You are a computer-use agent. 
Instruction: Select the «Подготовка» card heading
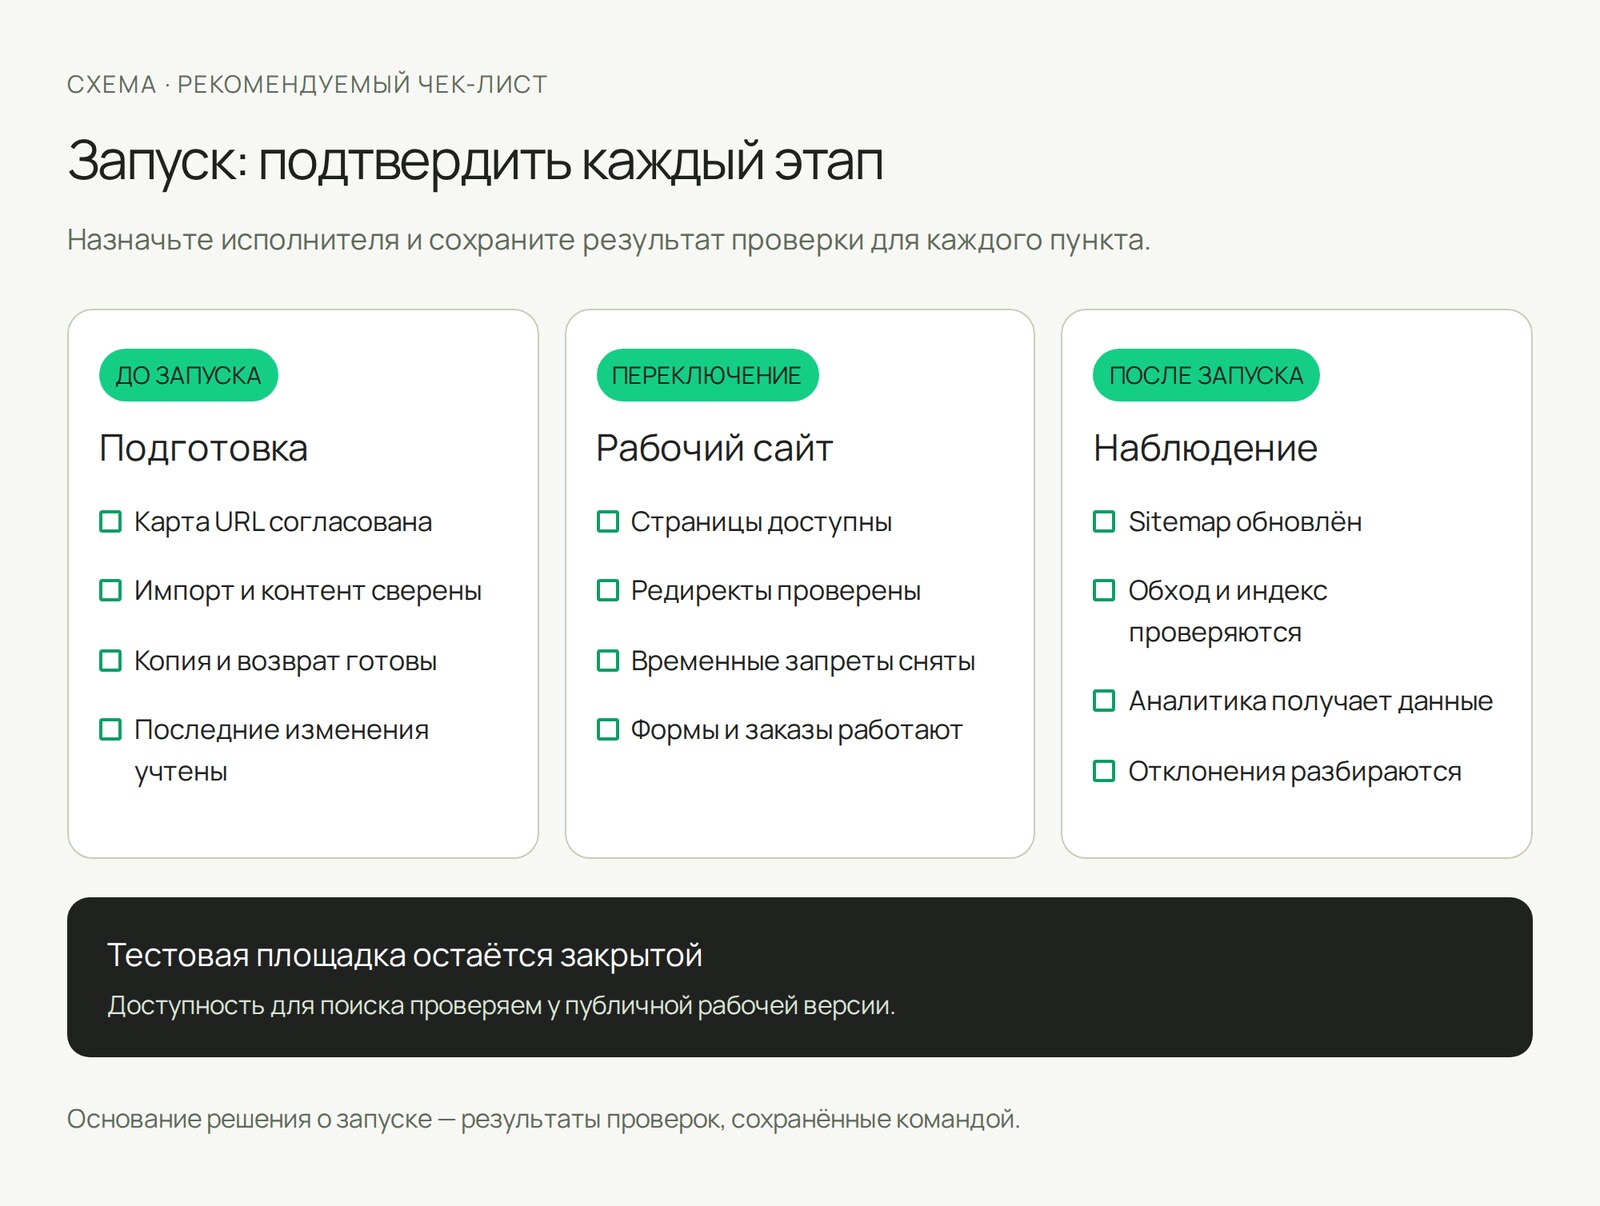coord(203,448)
